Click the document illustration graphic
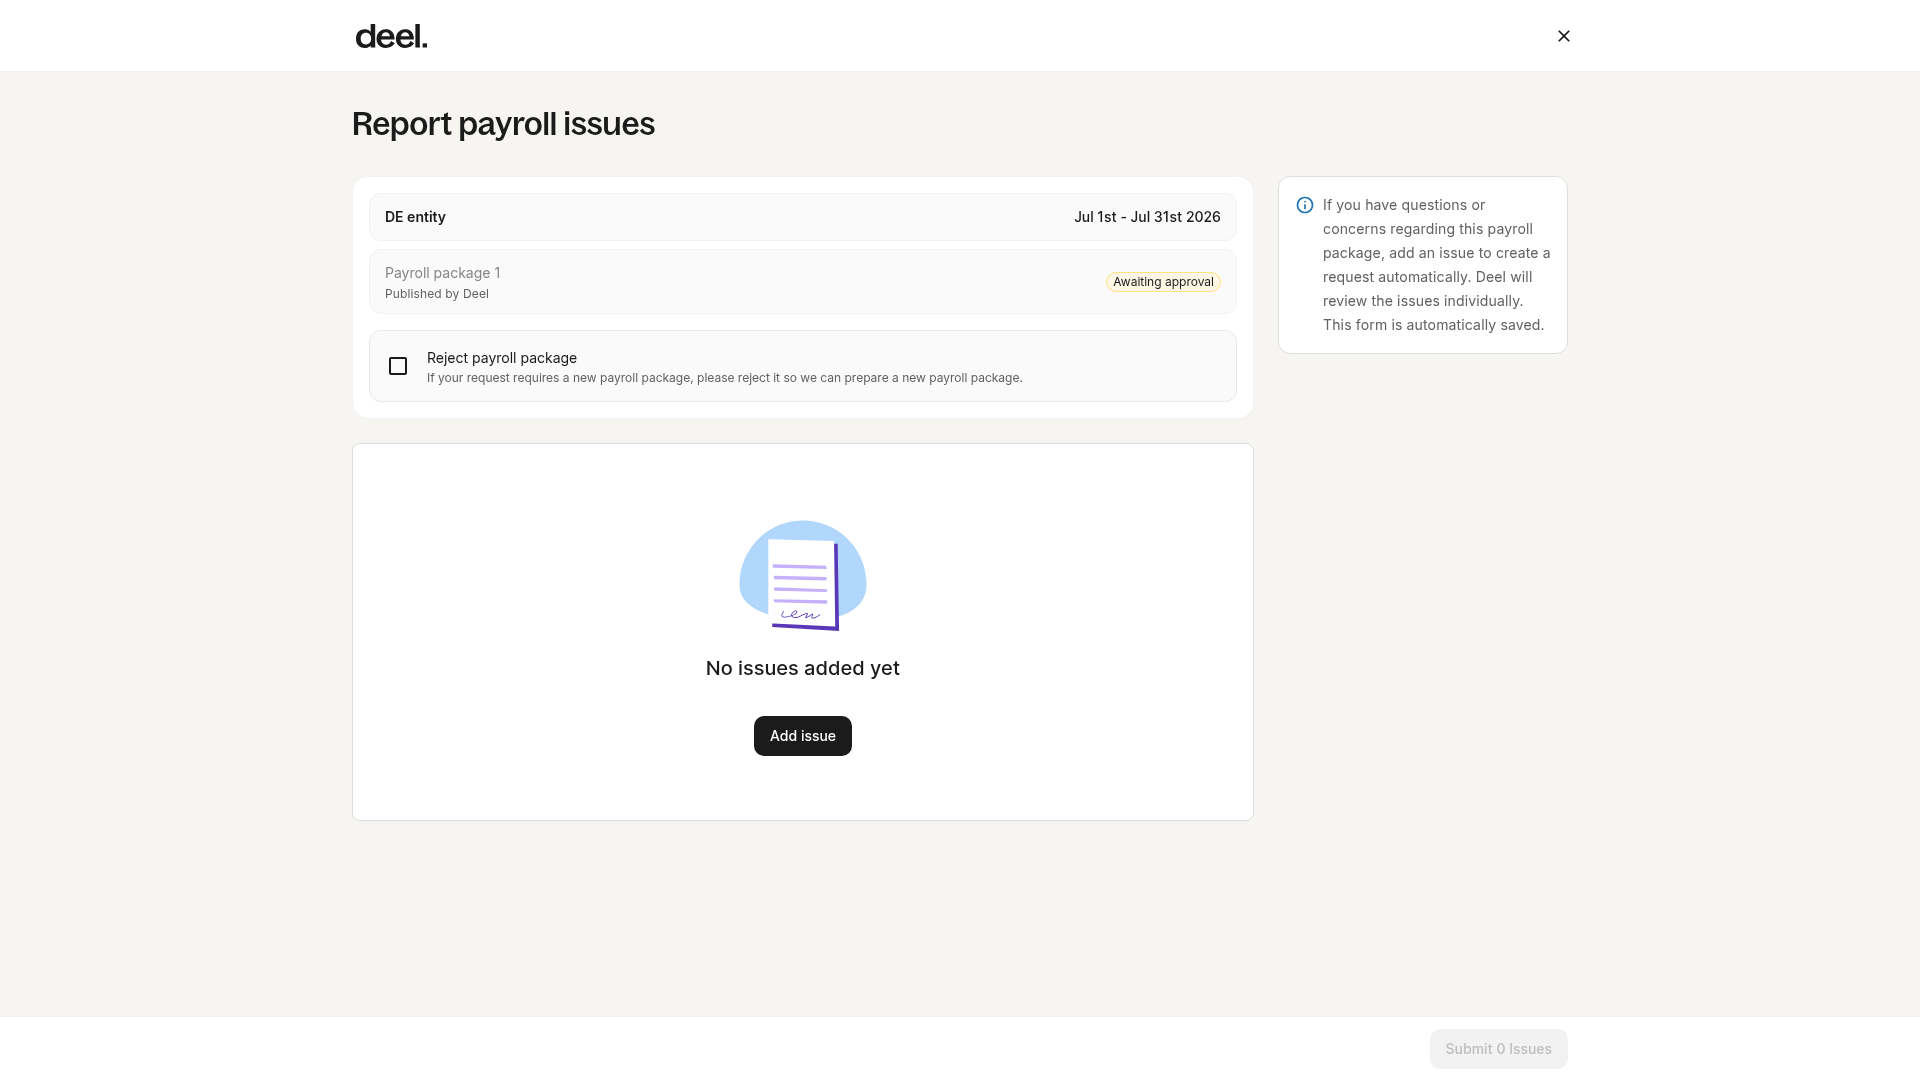 (x=803, y=576)
